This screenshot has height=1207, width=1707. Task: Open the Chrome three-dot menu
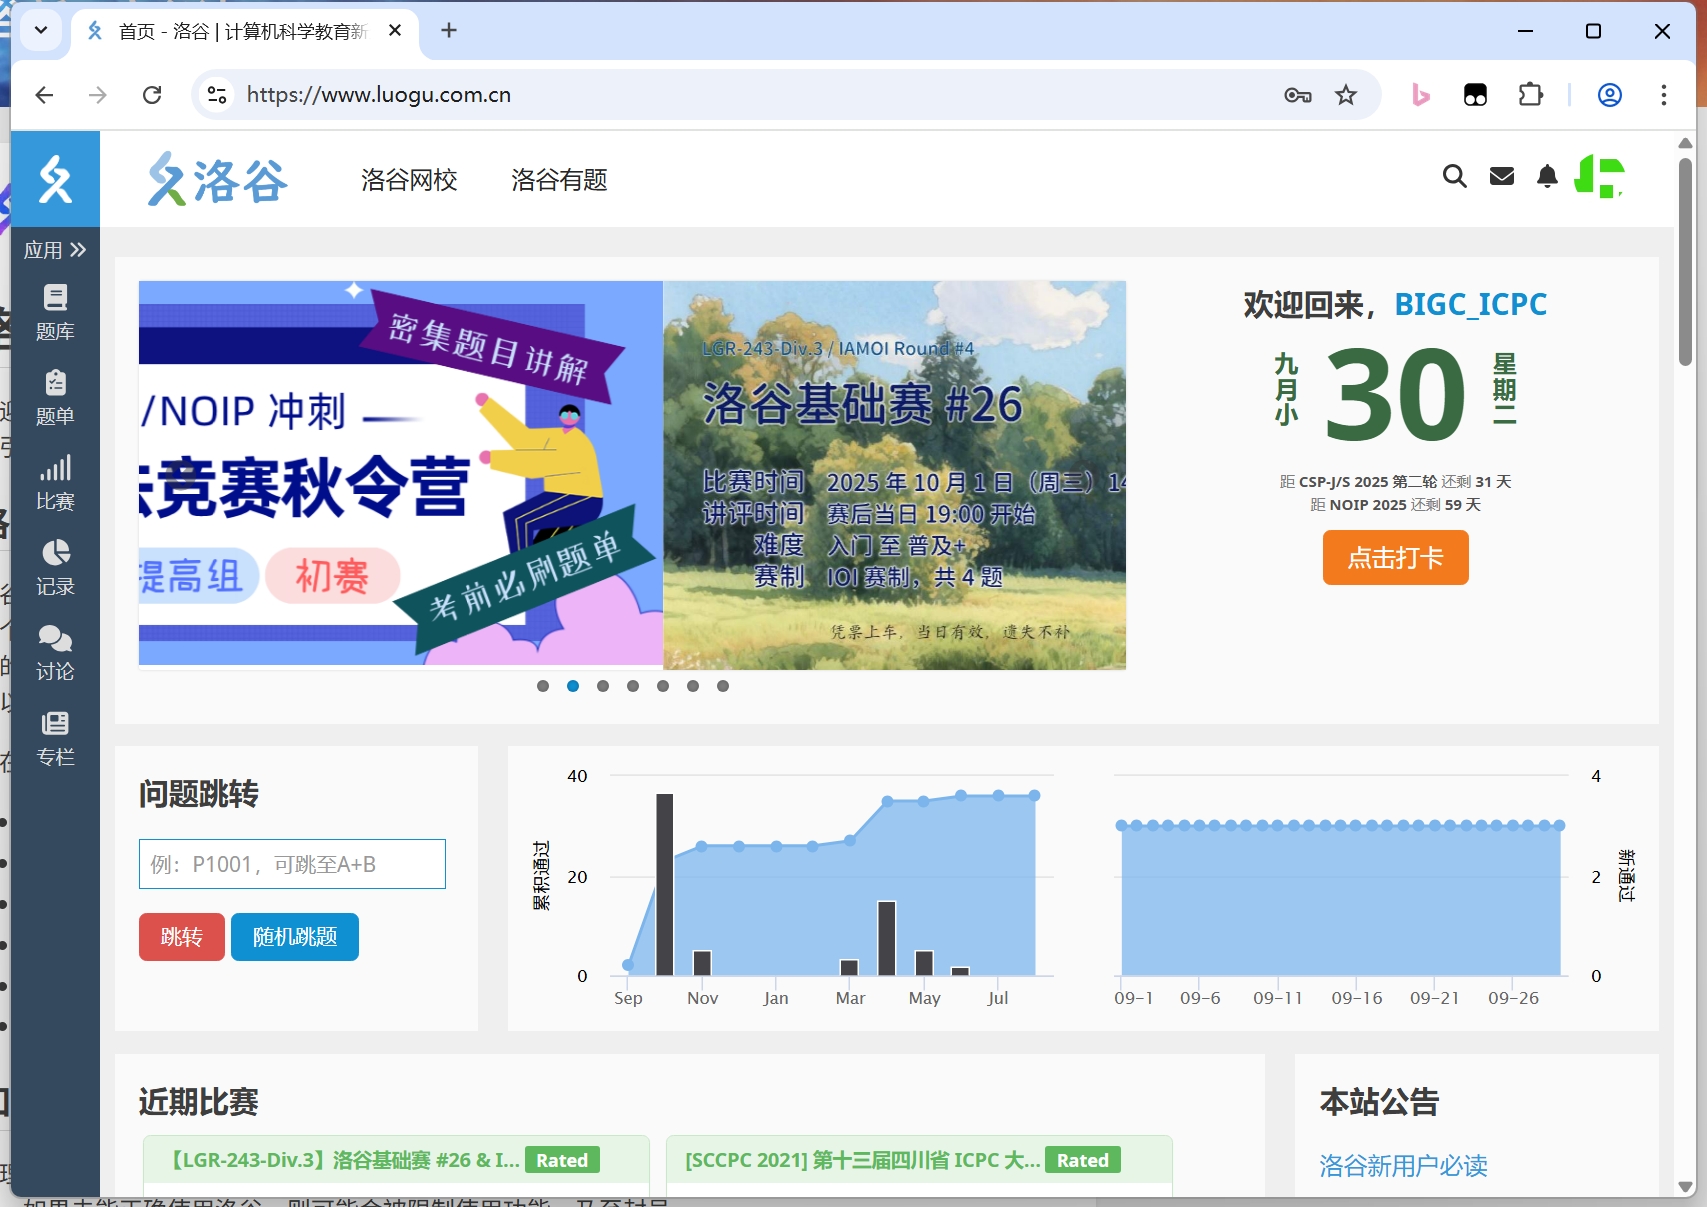tap(1663, 95)
